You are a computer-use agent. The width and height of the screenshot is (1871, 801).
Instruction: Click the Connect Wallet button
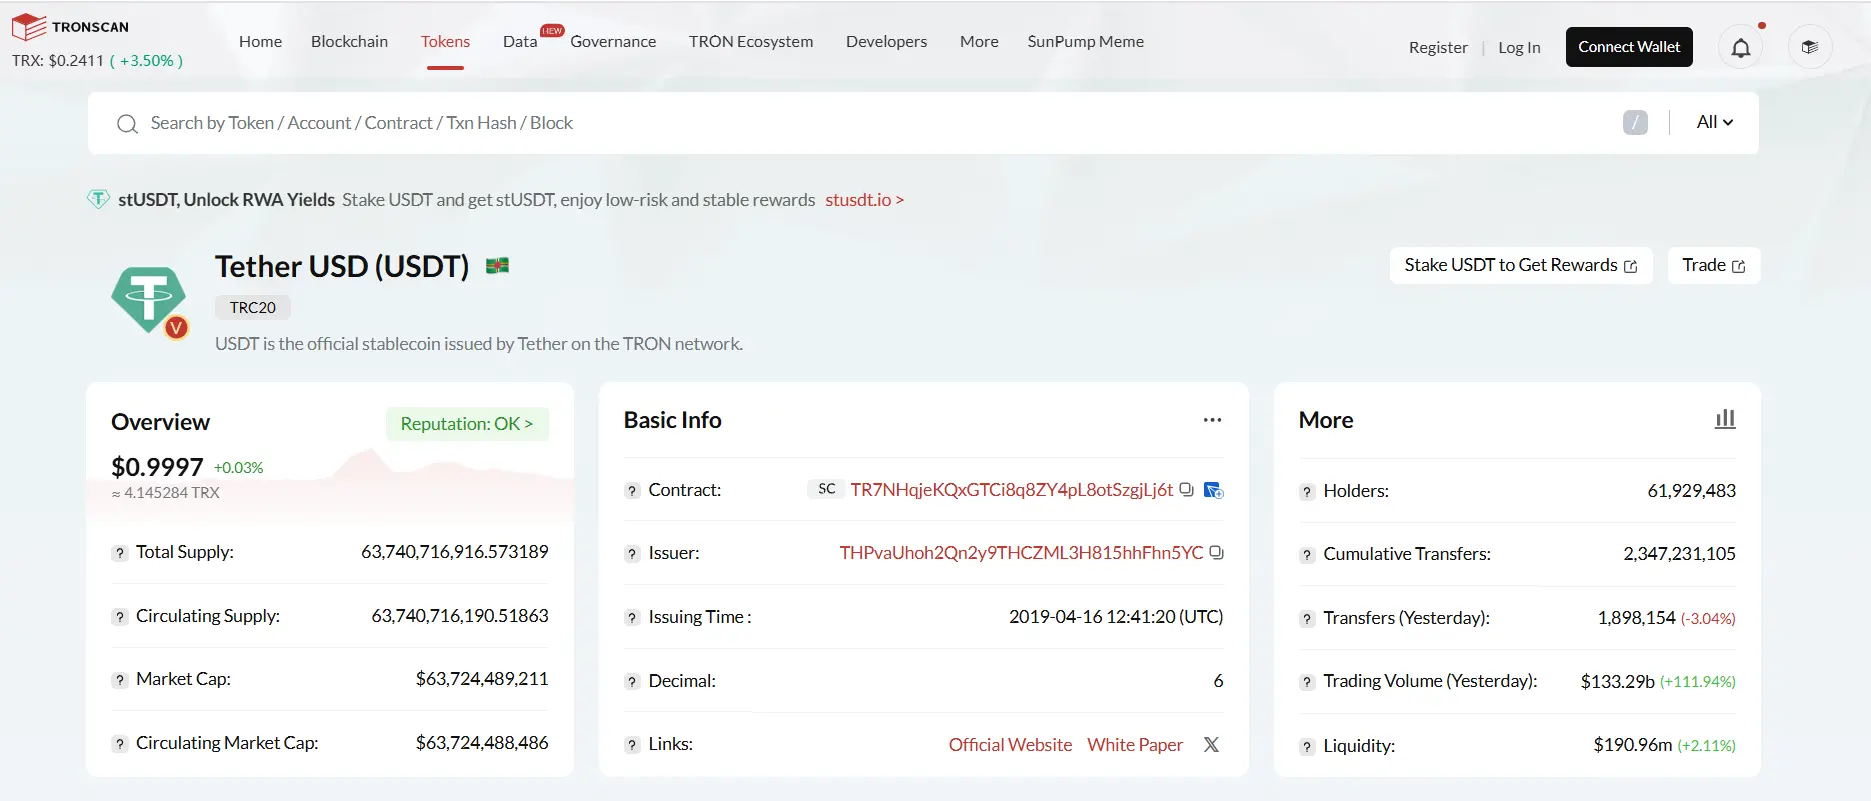[x=1629, y=47]
